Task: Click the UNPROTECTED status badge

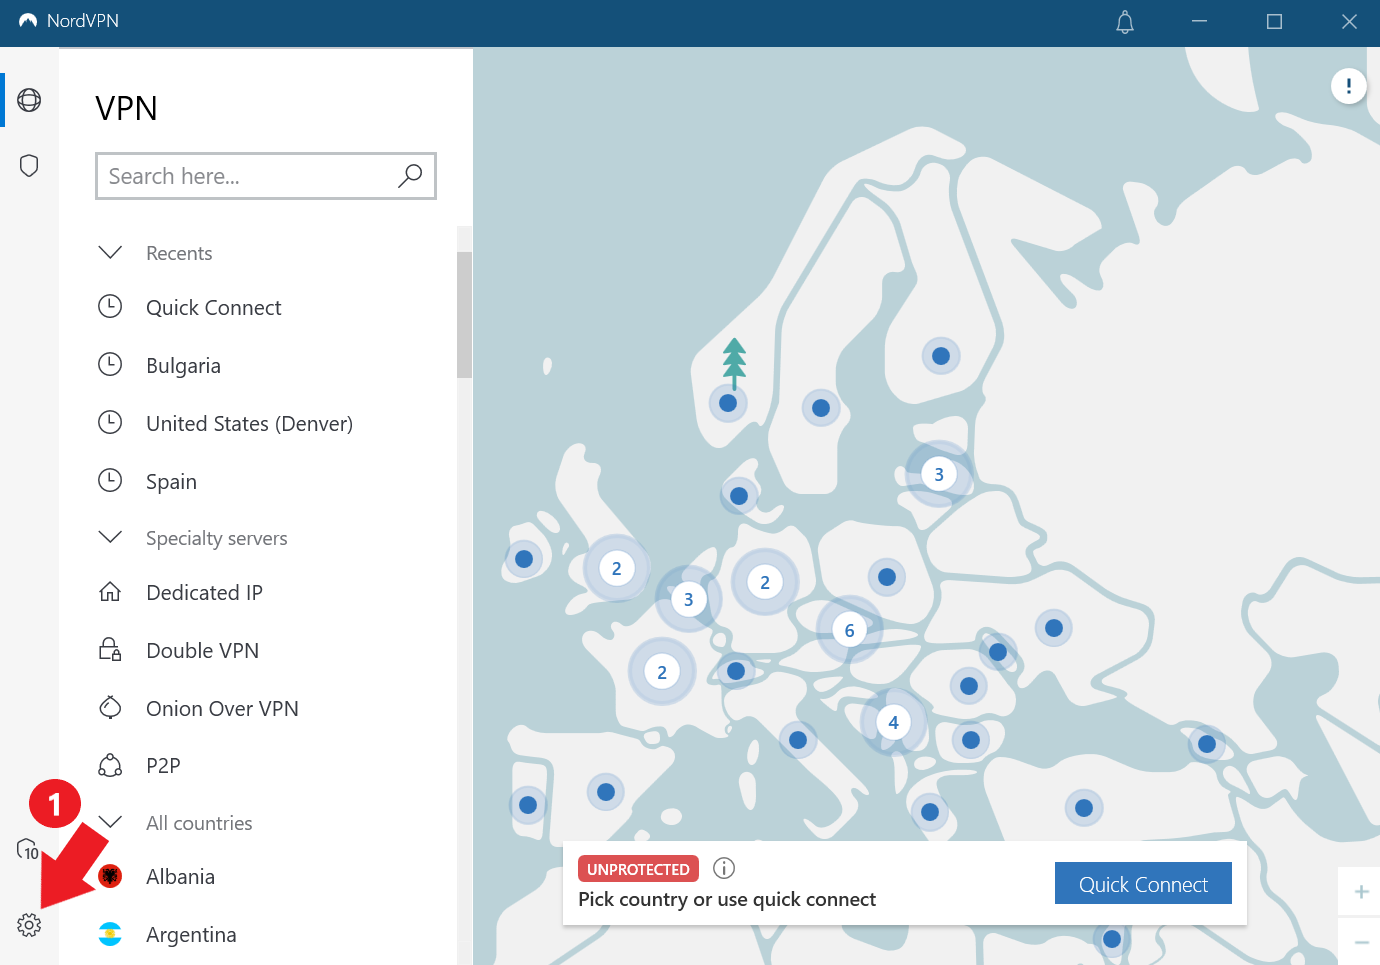Action: tap(637, 868)
